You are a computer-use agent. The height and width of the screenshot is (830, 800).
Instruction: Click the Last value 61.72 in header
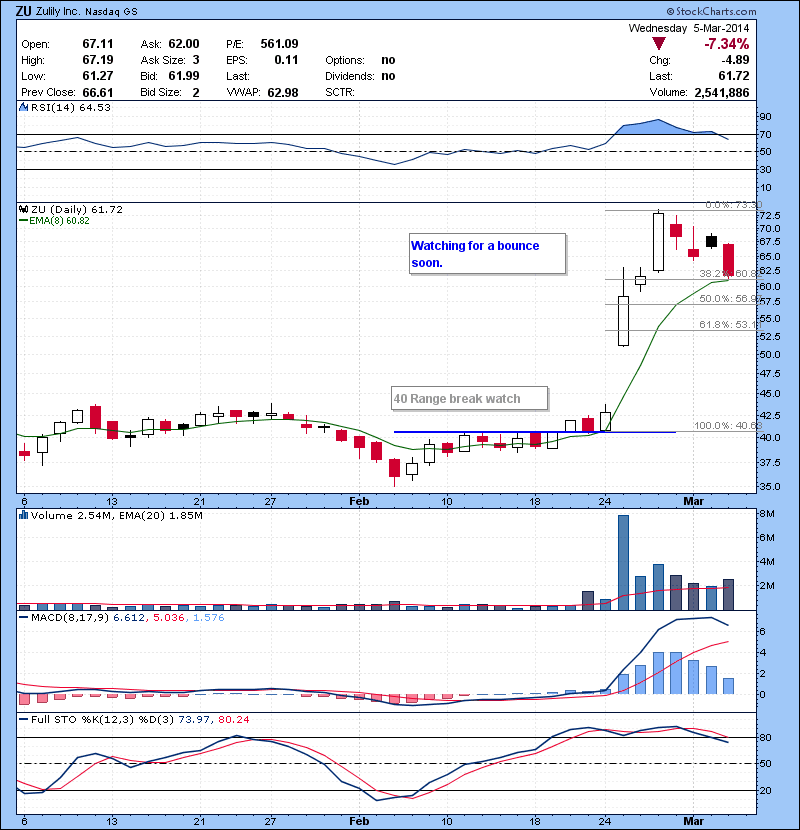[x=734, y=76]
